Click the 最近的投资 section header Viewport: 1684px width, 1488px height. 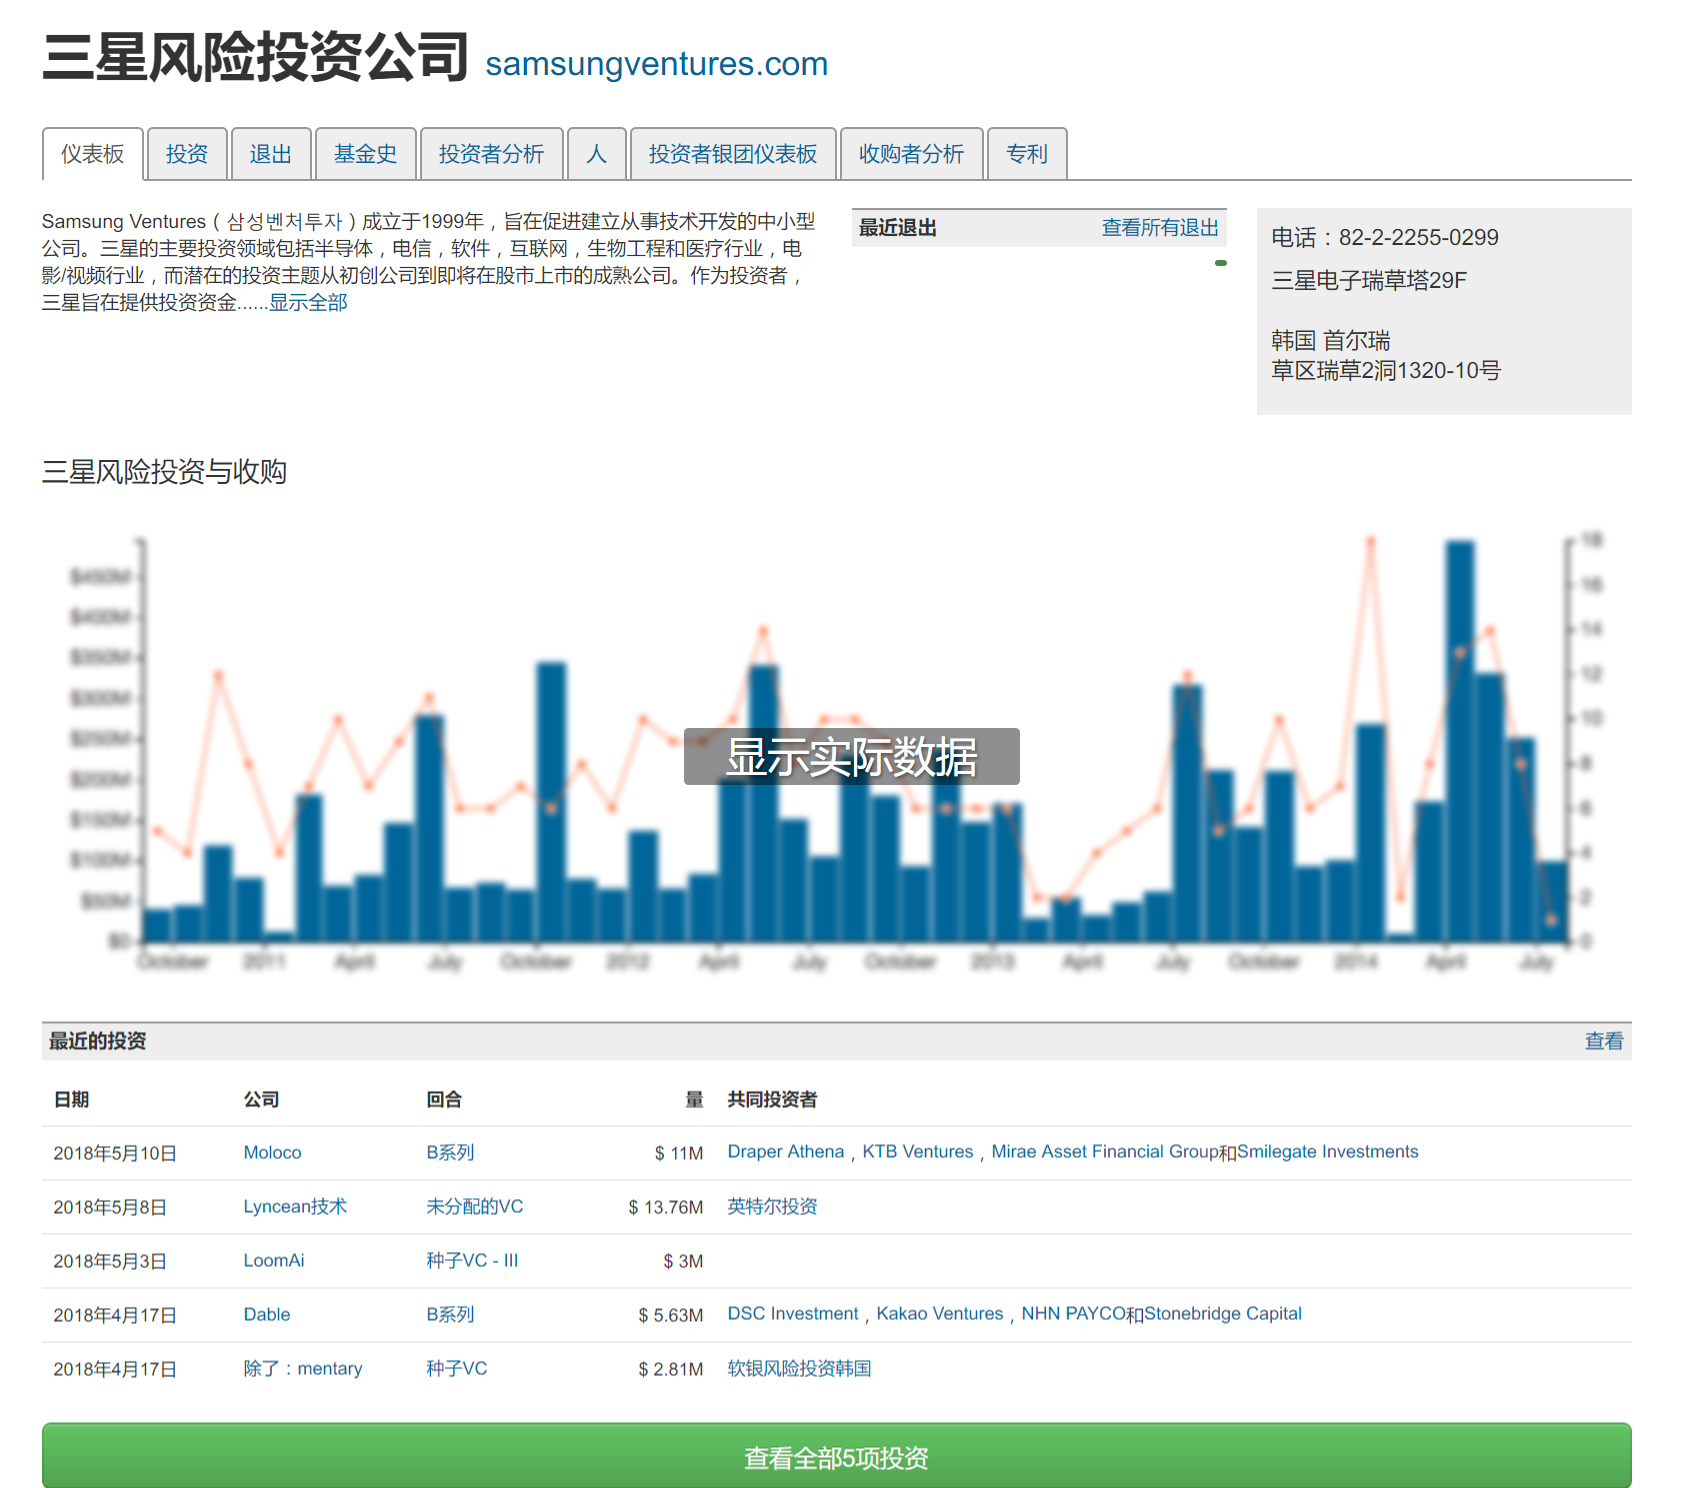(98, 1041)
